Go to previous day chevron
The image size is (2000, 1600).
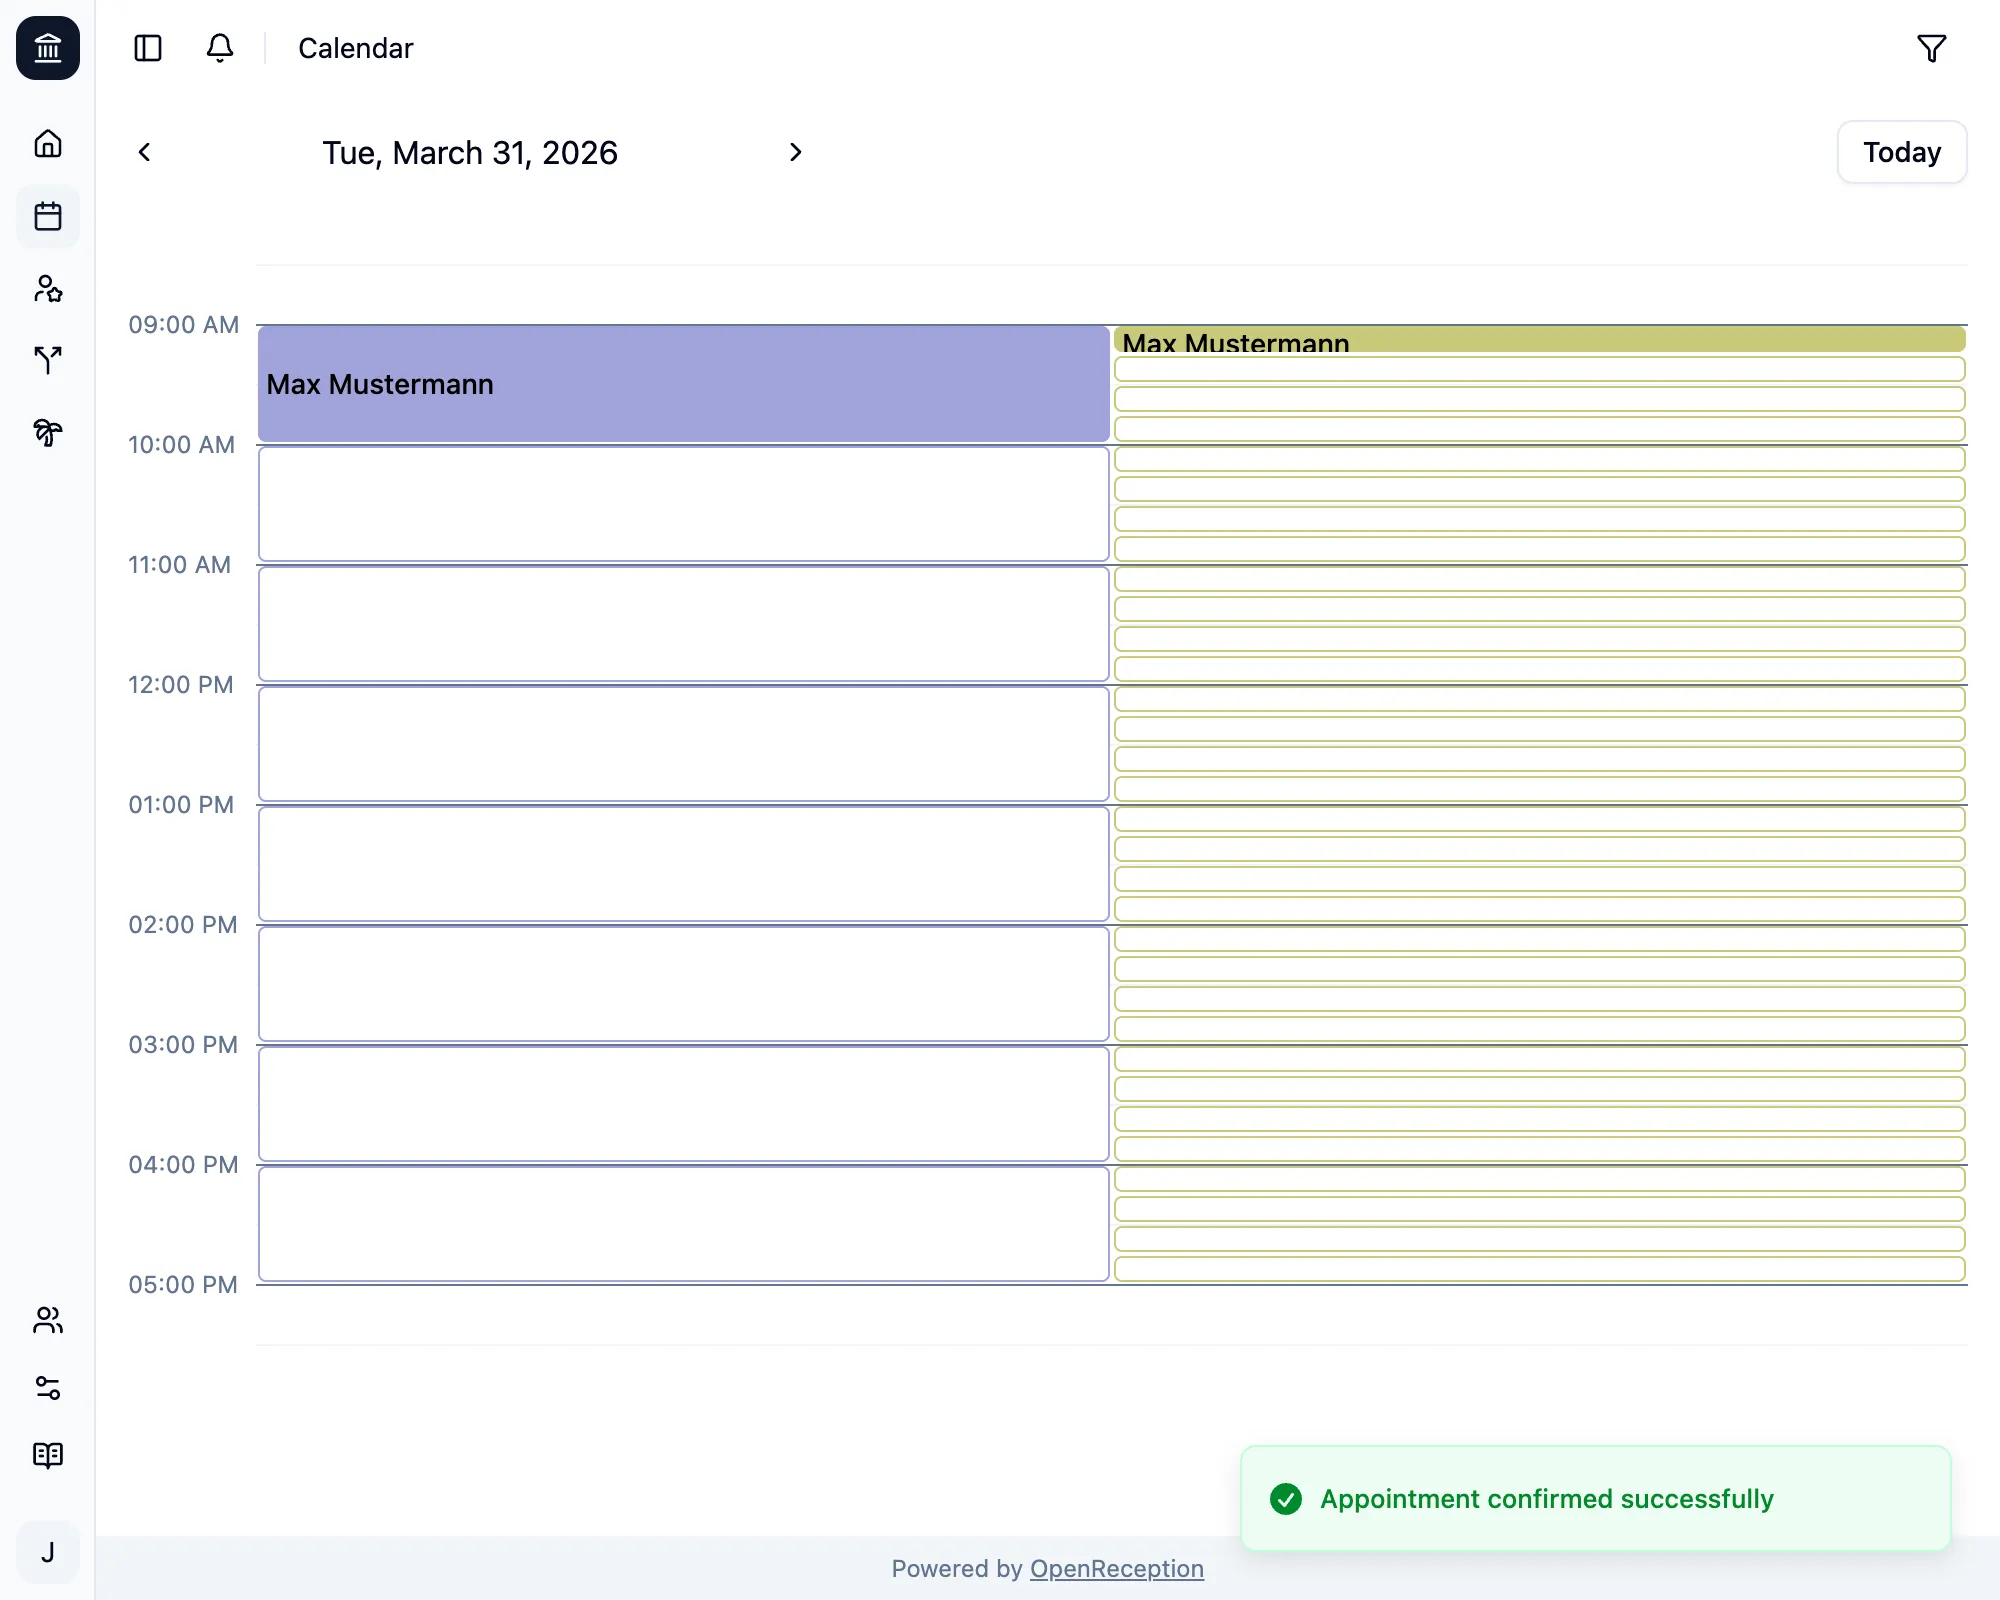pos(145,152)
